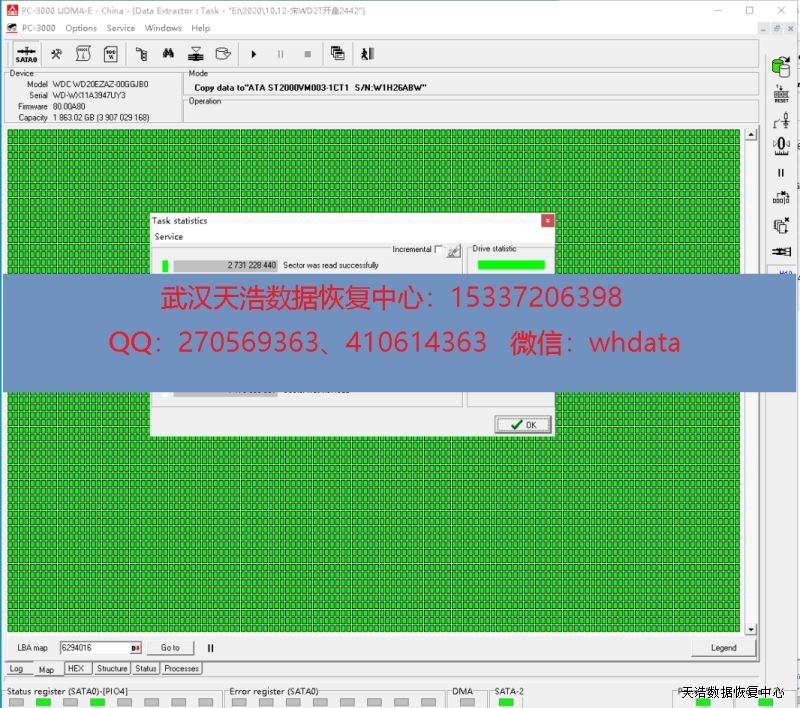
Task: Switch to the Structure tab
Action: click(112, 668)
